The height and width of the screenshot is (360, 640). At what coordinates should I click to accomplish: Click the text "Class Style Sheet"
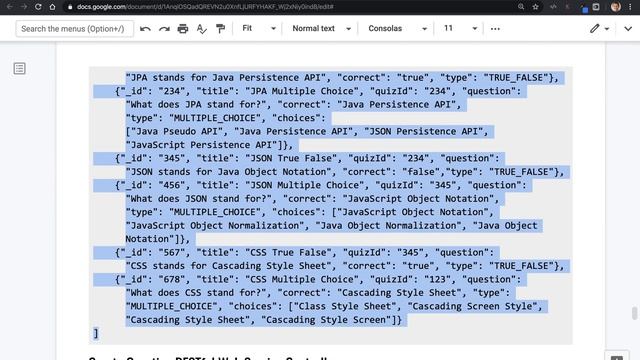click(345, 307)
